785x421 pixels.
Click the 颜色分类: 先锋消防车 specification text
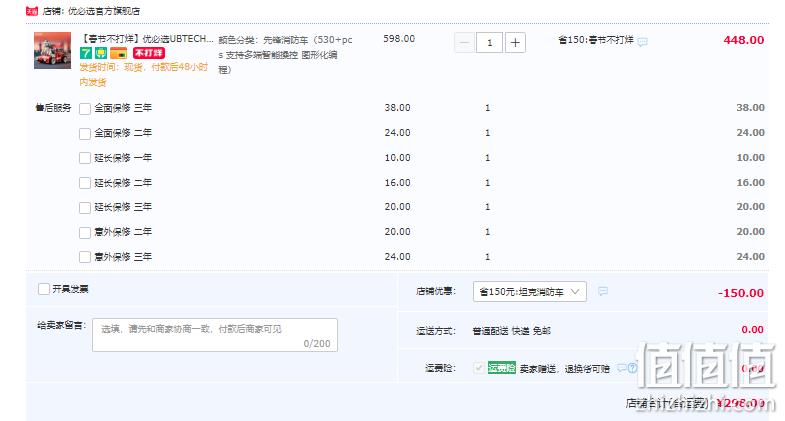point(285,55)
